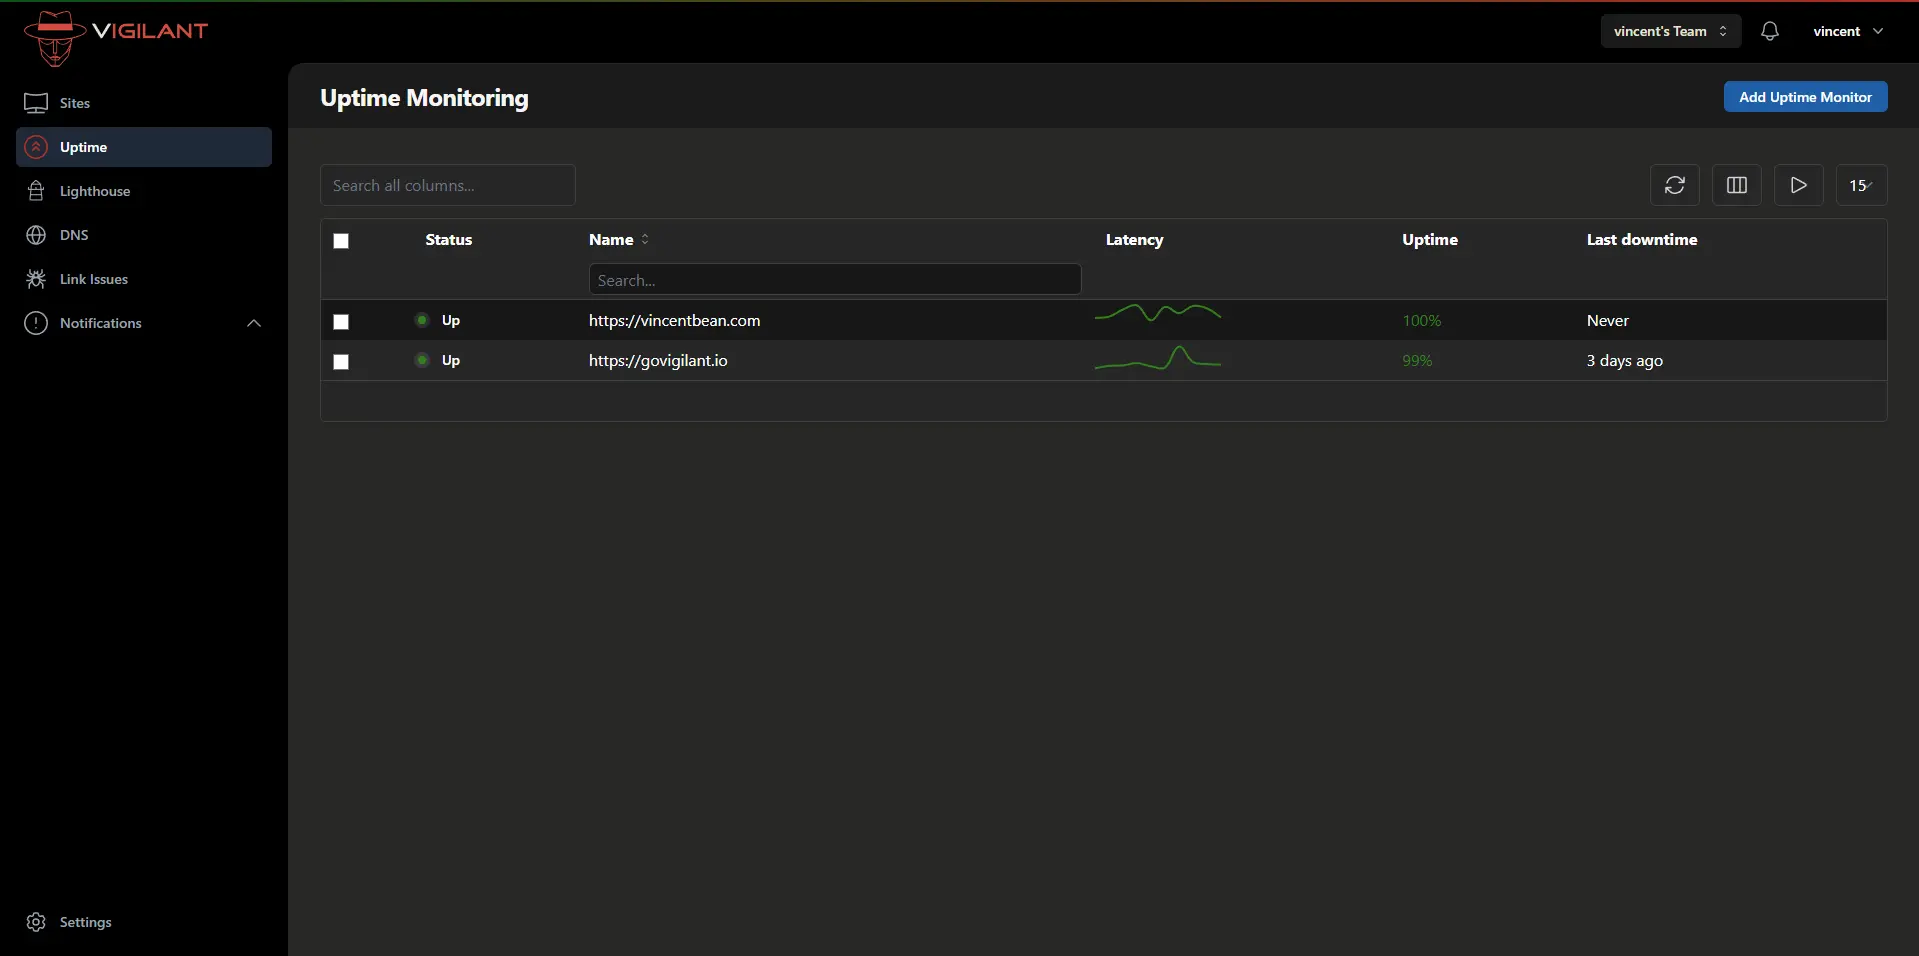The image size is (1919, 956).
Task: Click the Settings gear icon
Action: (36, 922)
